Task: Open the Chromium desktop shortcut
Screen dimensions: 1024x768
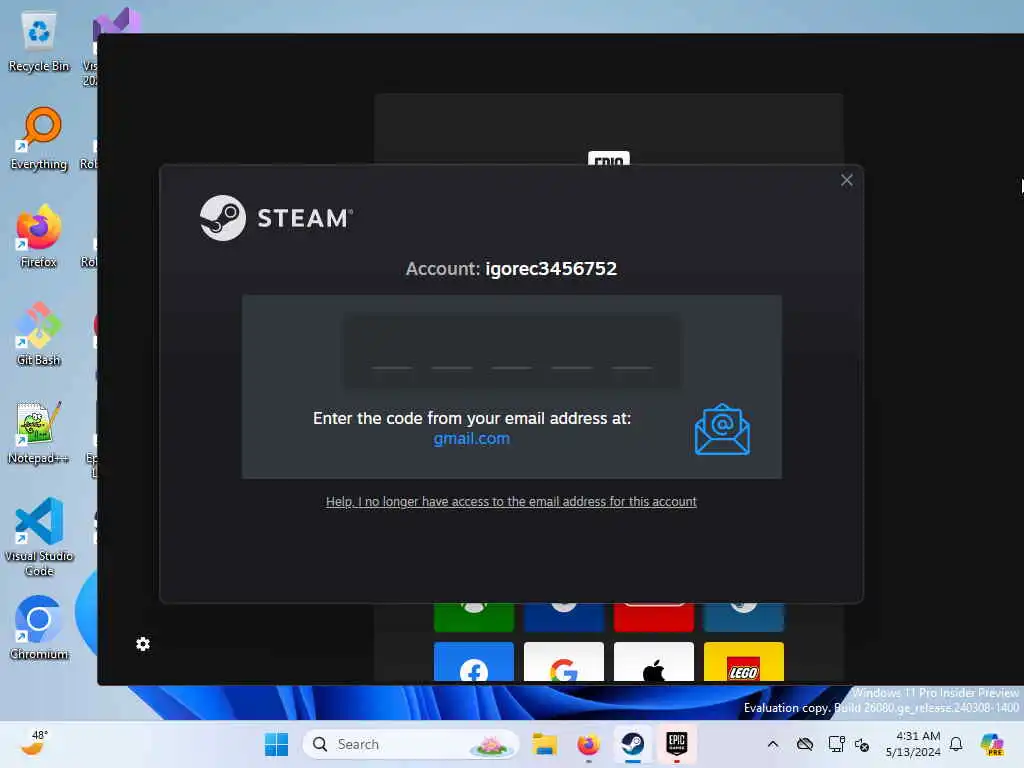Action: pyautogui.click(x=39, y=628)
